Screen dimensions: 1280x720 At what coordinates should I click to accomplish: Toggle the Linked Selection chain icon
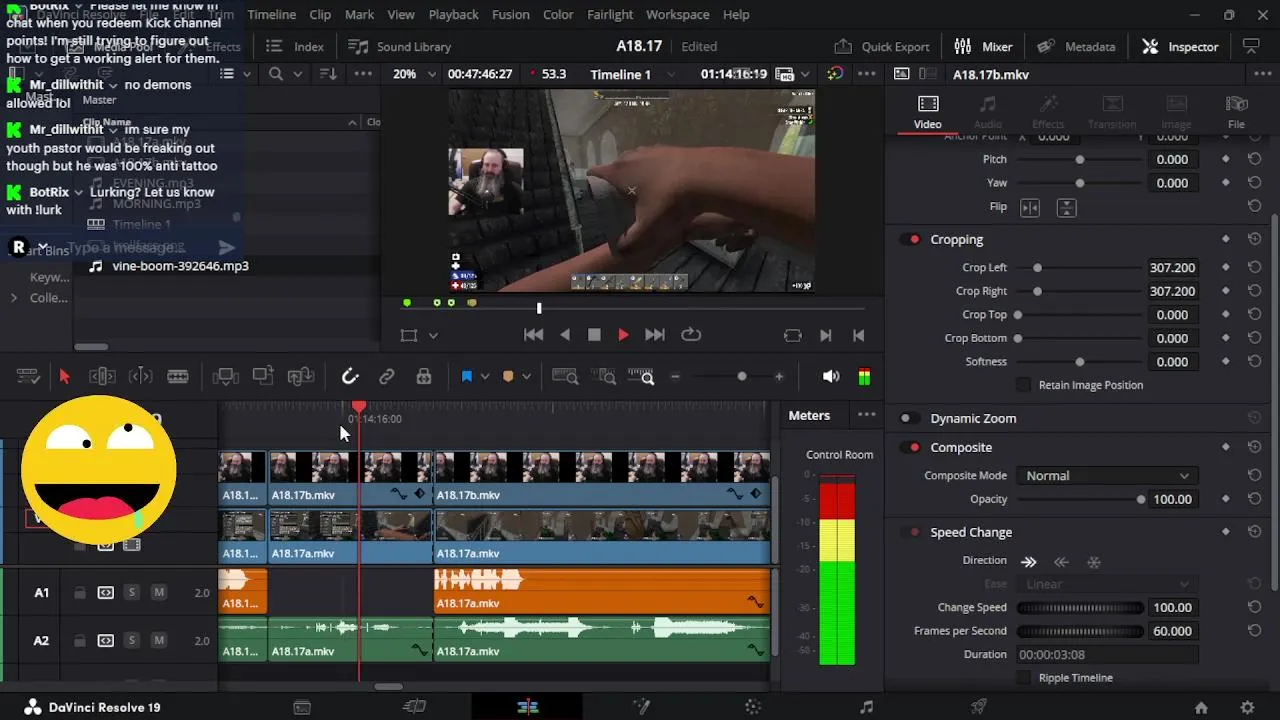click(387, 377)
